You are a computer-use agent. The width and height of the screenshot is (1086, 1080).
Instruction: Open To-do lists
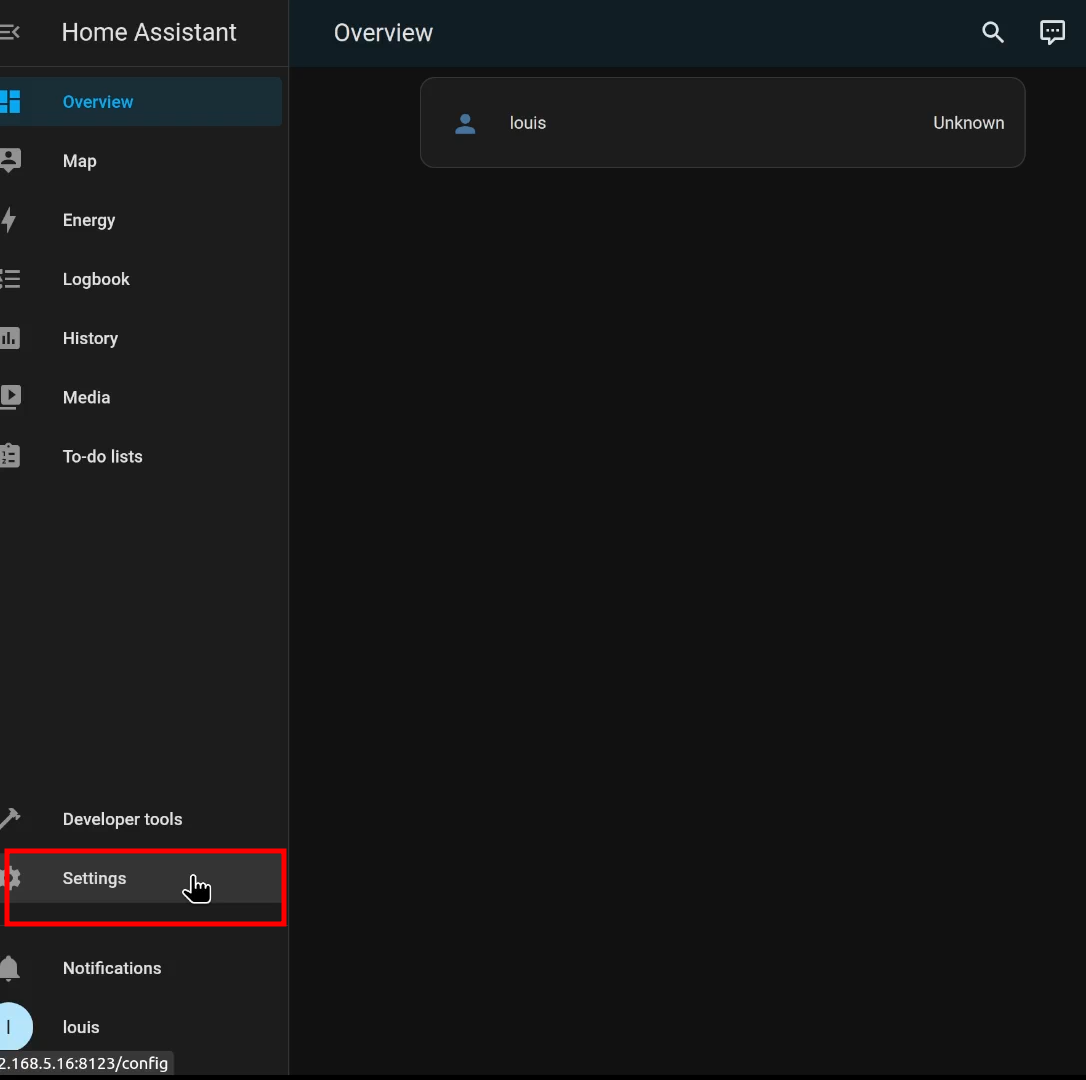pos(141,456)
